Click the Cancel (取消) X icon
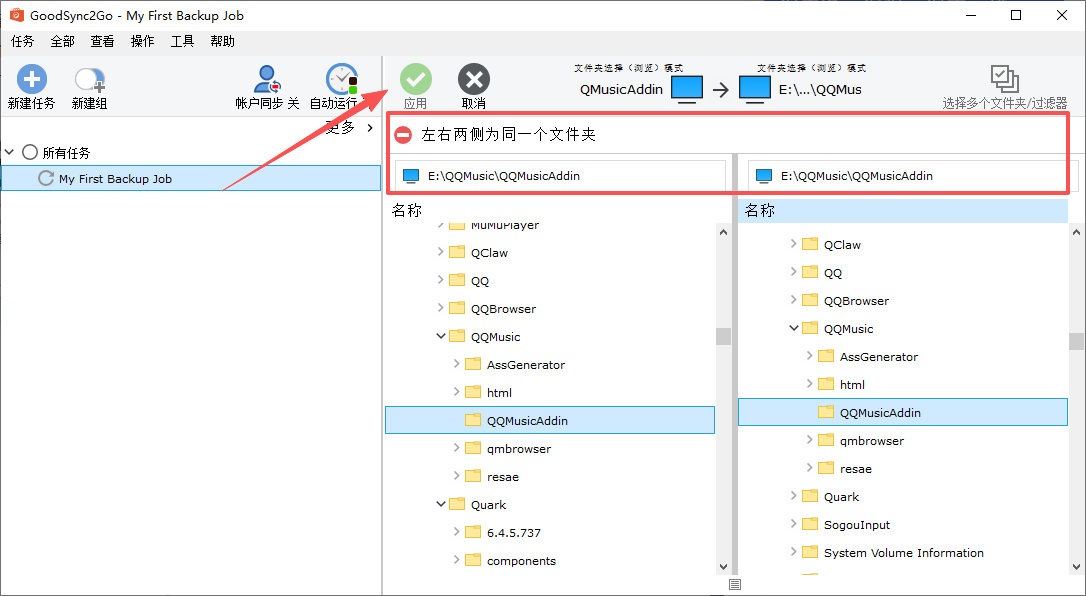 point(474,79)
